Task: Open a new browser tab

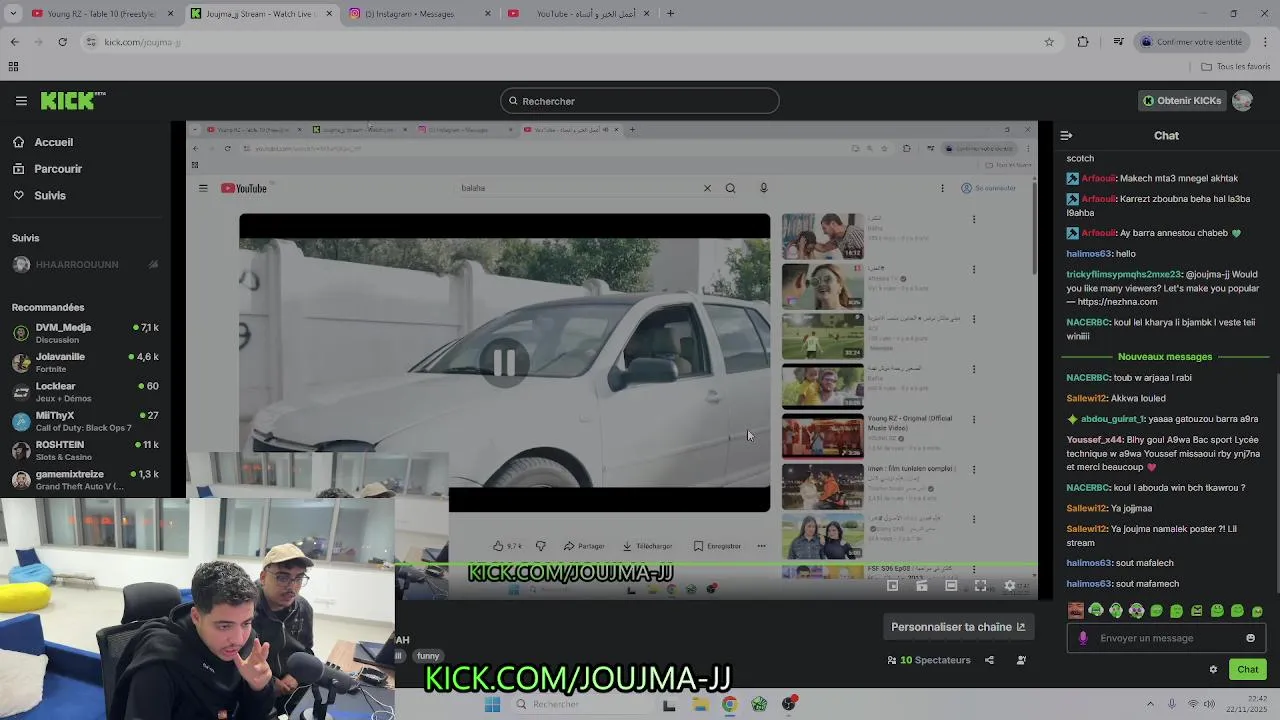Action: 670,14
